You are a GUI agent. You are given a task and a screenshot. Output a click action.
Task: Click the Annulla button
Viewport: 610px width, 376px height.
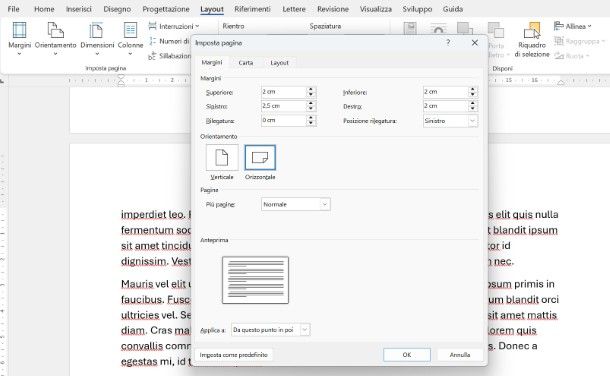(x=460, y=355)
